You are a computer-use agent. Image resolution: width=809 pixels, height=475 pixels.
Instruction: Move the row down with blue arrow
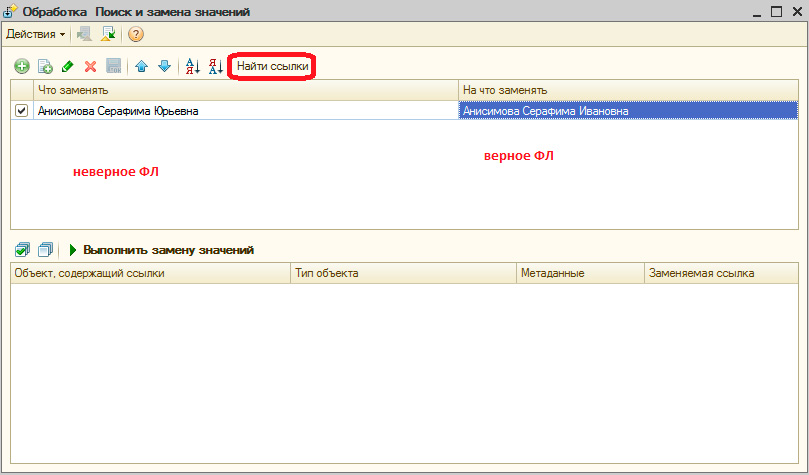click(164, 66)
